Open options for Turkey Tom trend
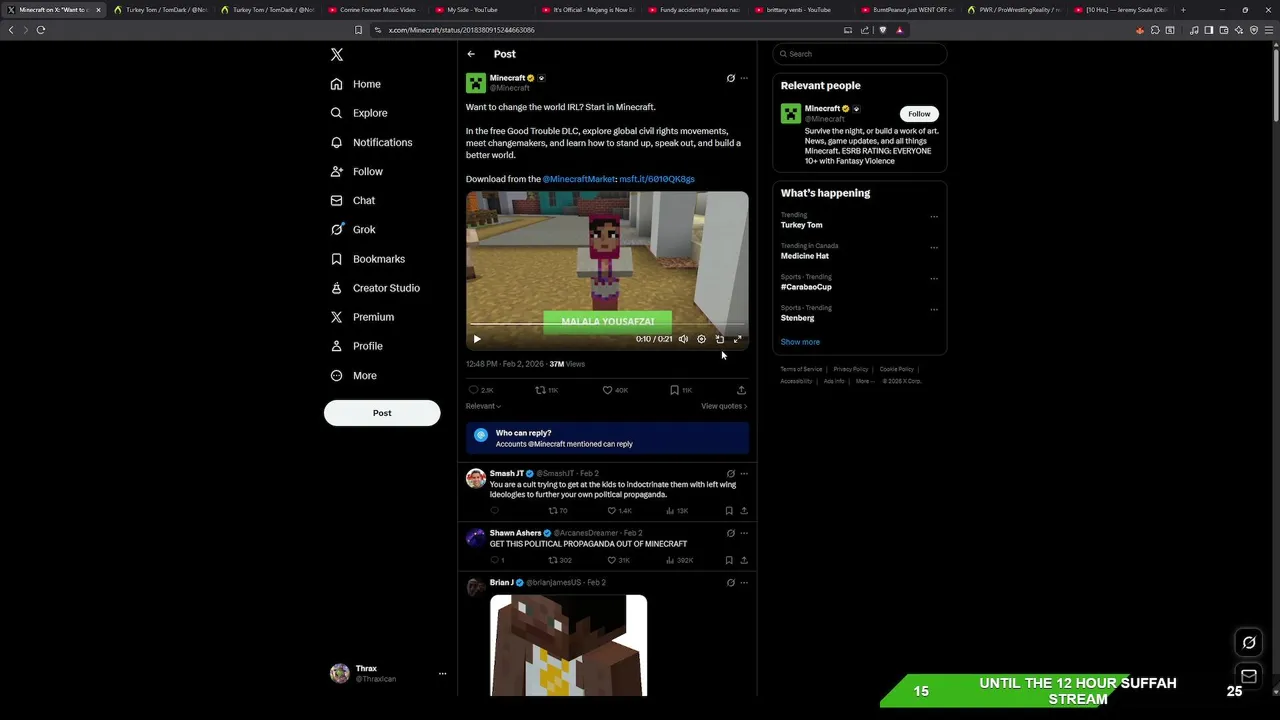The height and width of the screenshot is (720, 1280). 934,216
